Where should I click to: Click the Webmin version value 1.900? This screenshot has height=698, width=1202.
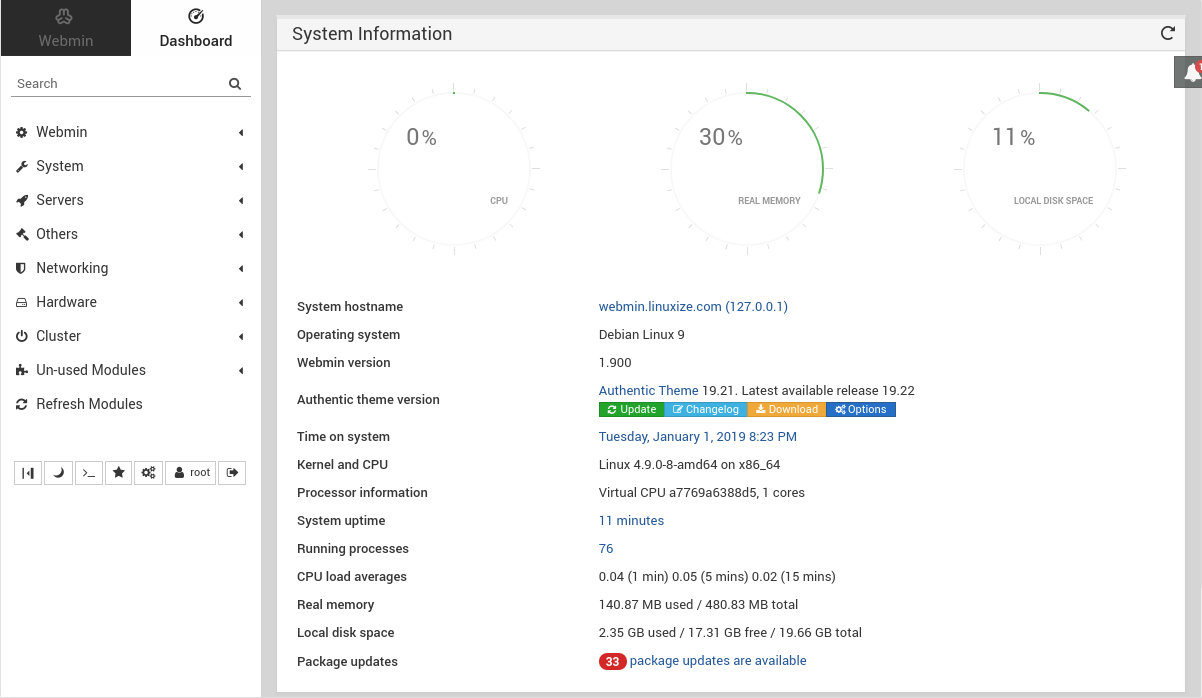click(x=615, y=363)
